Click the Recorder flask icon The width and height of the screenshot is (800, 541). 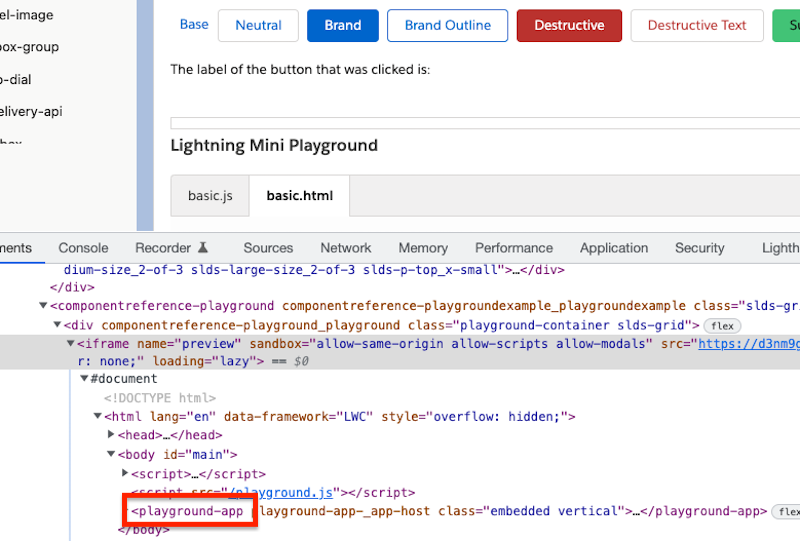[203, 248]
